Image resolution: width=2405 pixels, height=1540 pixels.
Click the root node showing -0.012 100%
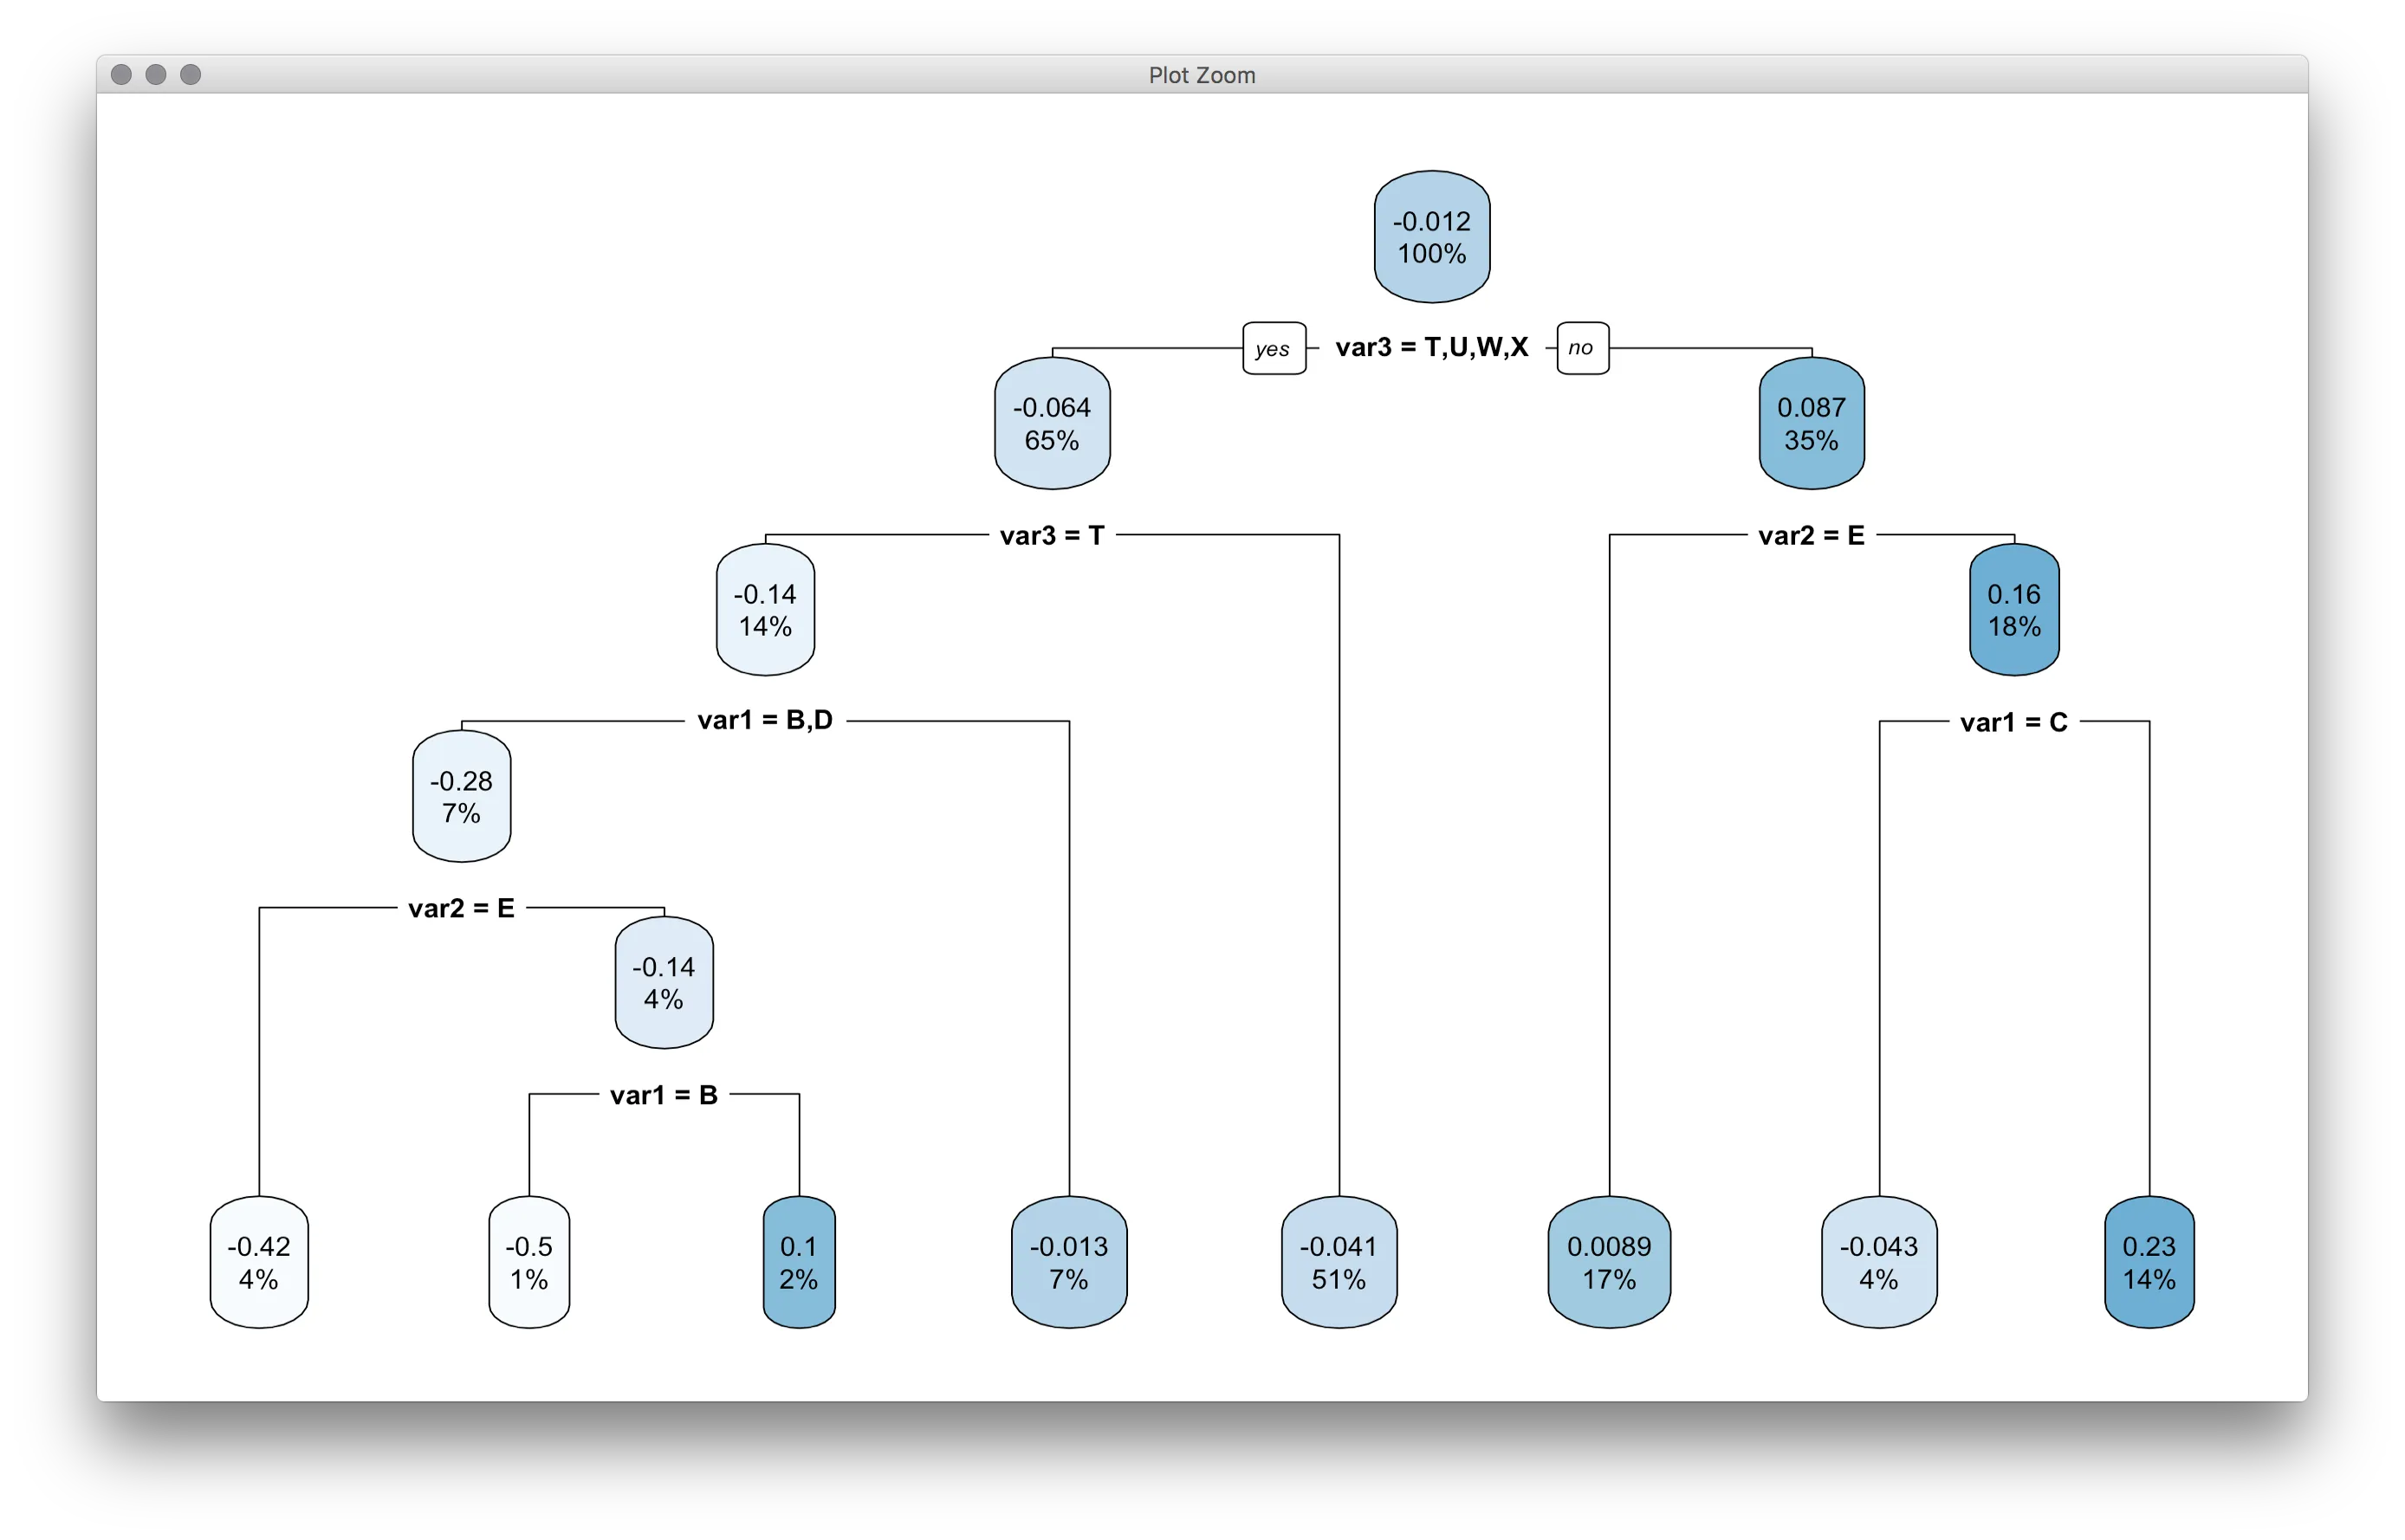tap(1431, 237)
